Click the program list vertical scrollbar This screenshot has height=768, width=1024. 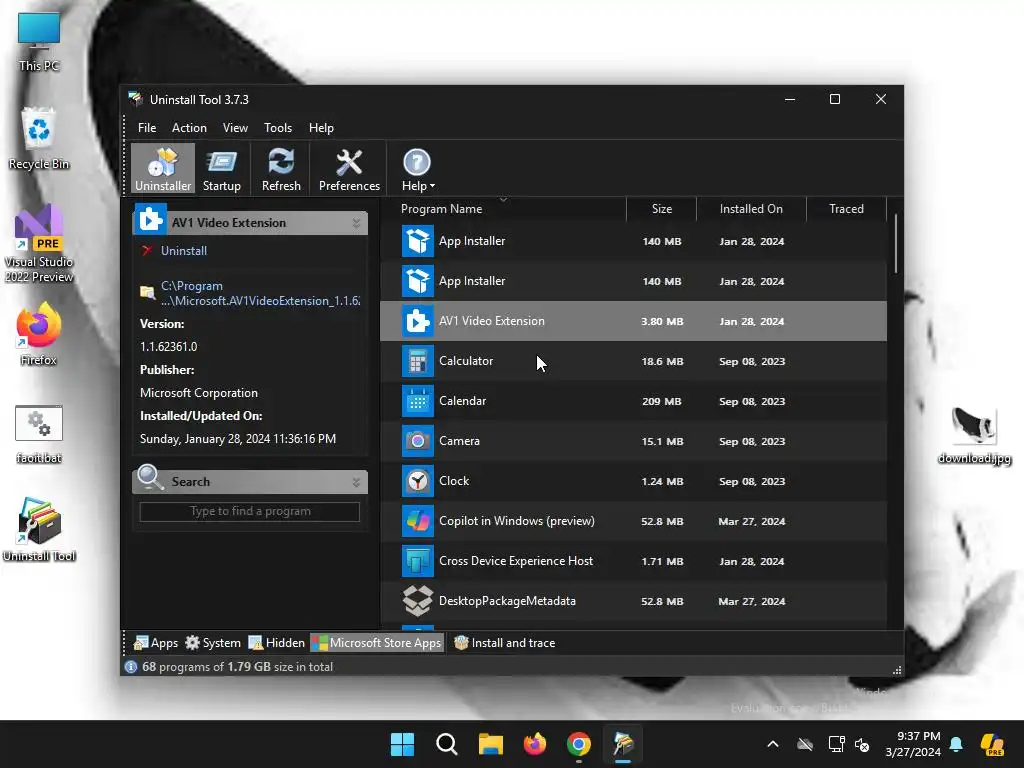895,243
